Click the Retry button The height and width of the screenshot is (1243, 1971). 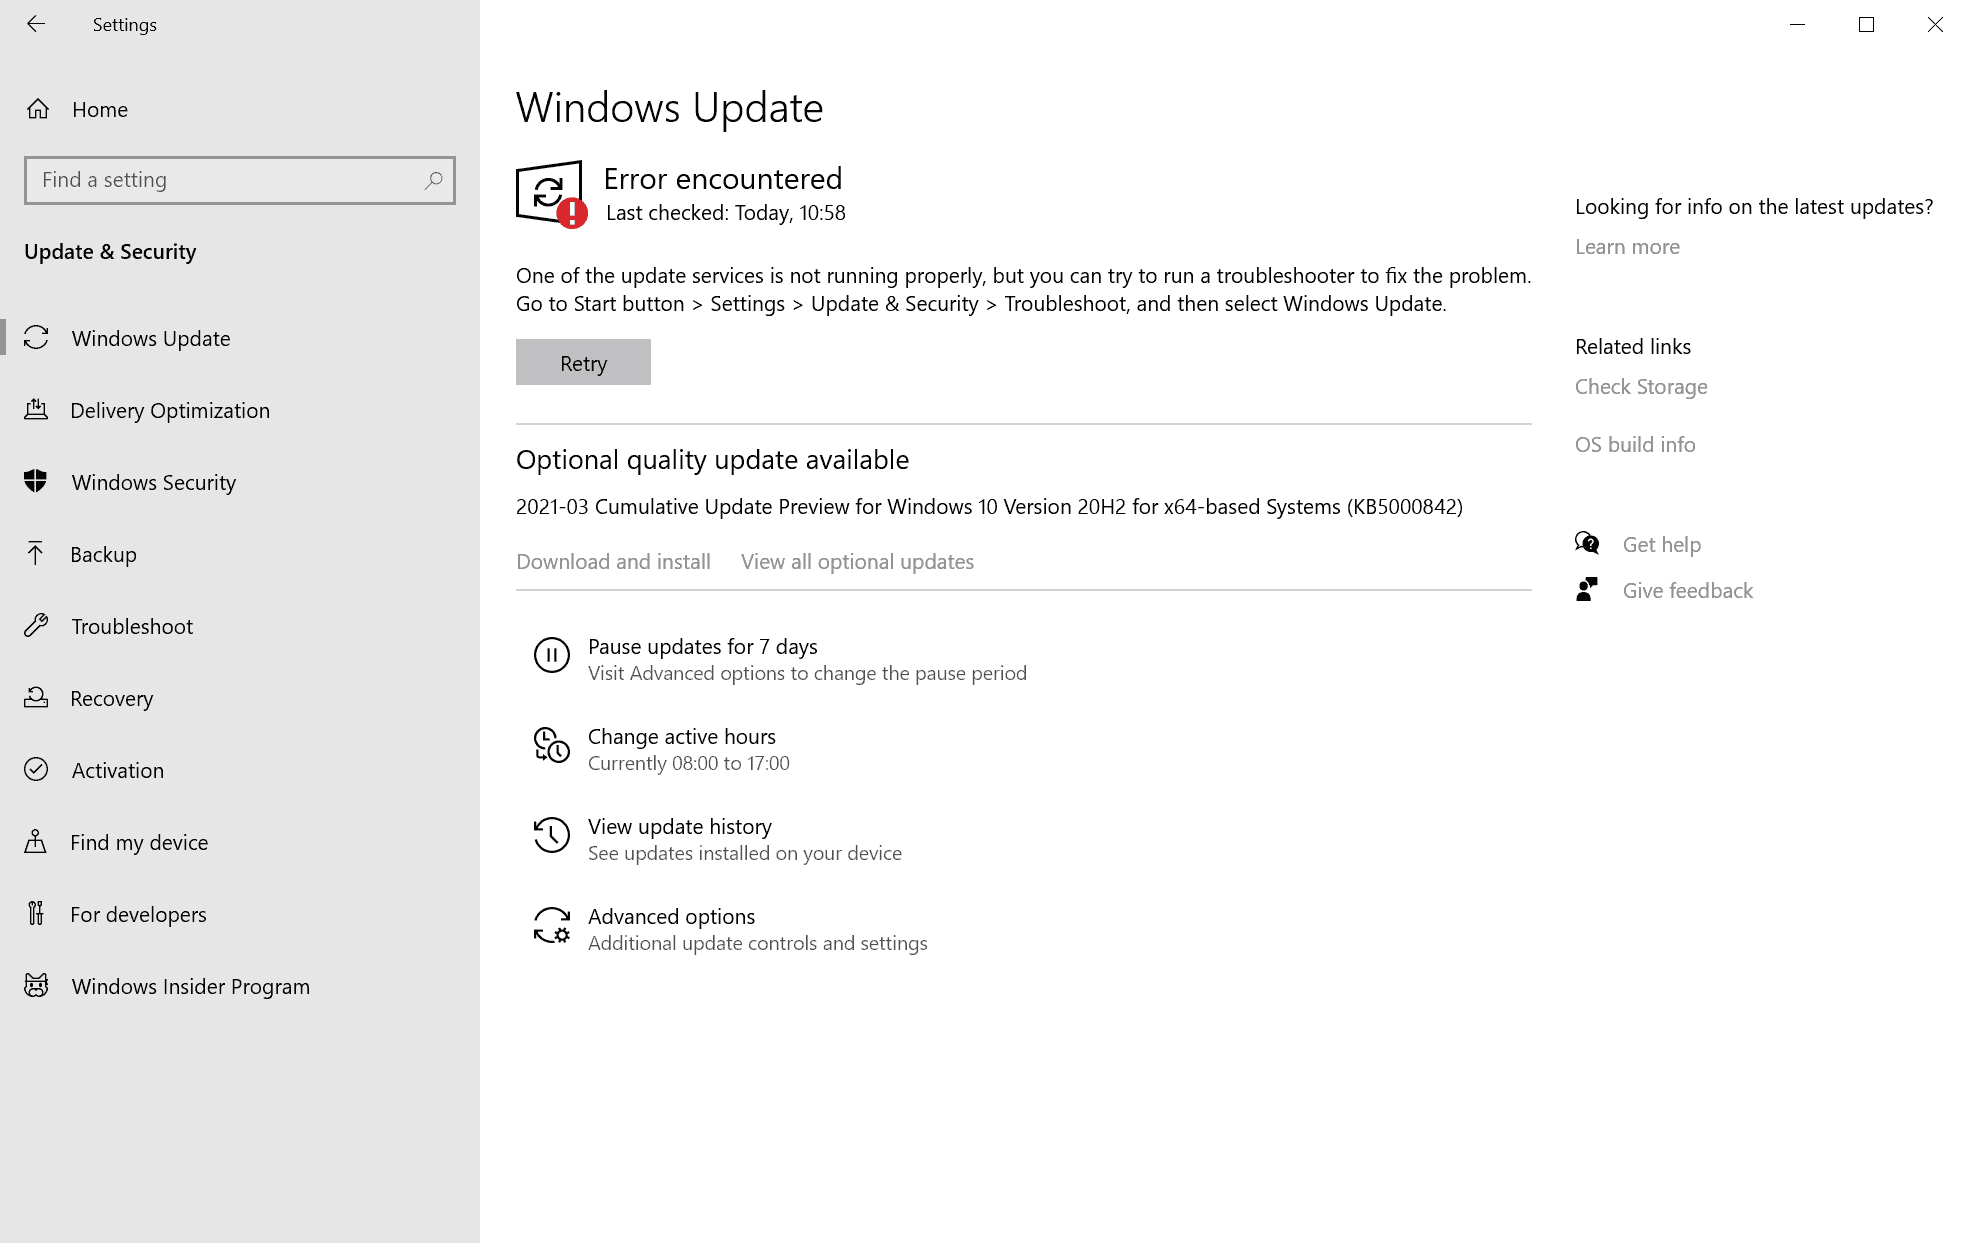[583, 362]
